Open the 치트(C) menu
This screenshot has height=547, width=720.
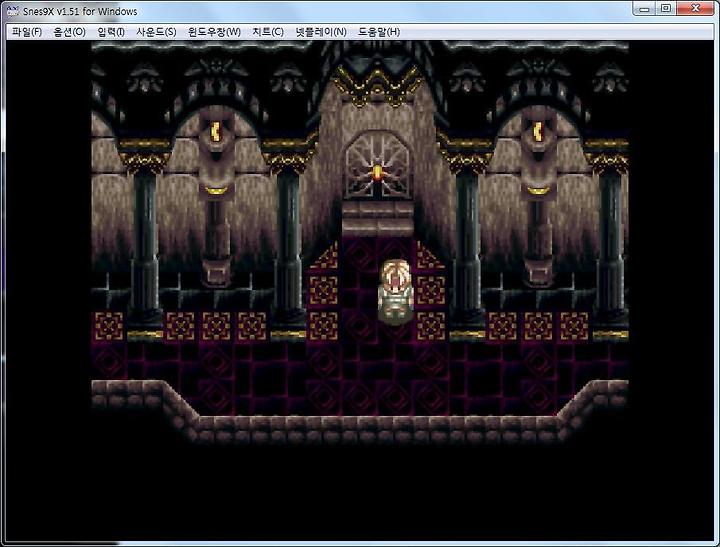coord(268,32)
